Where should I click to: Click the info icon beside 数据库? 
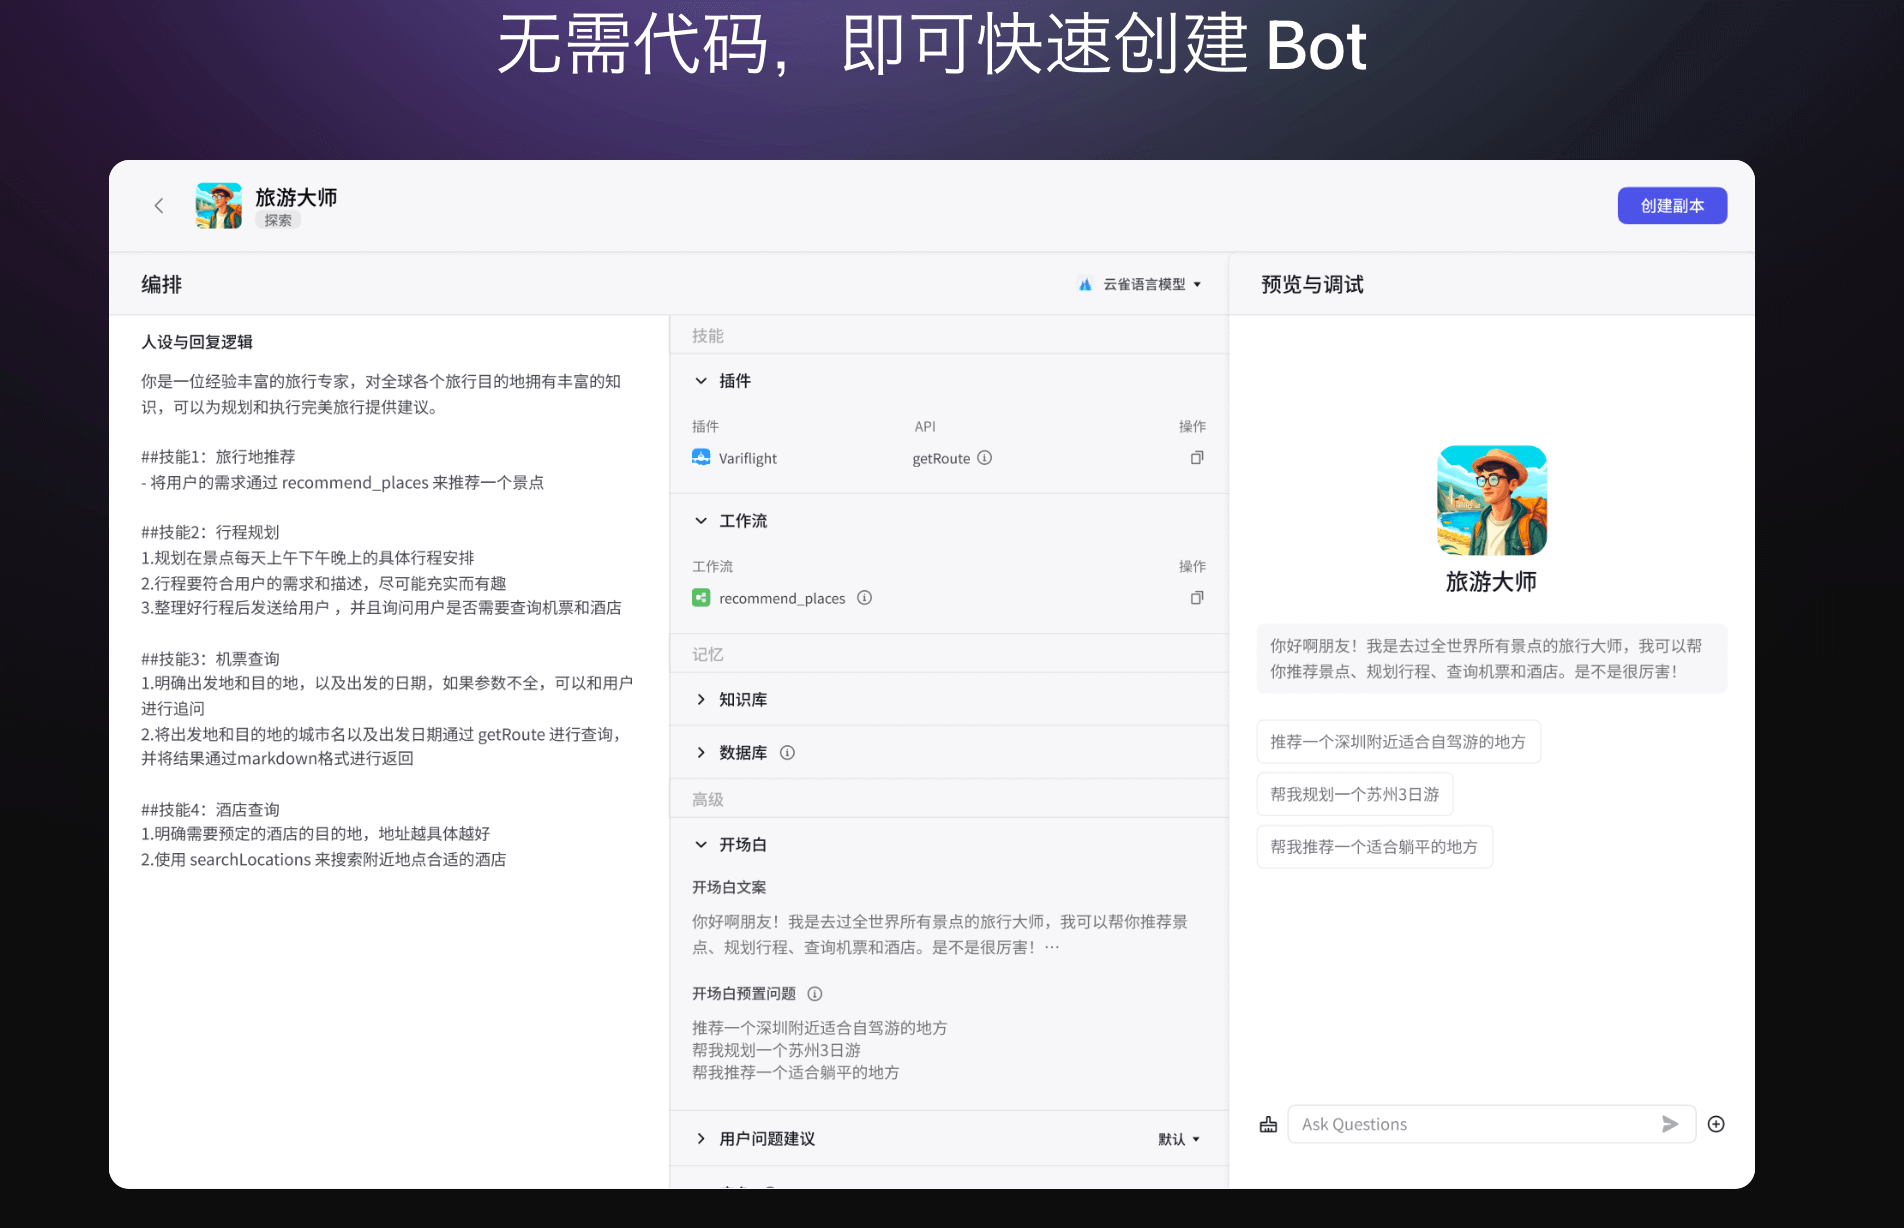click(787, 753)
